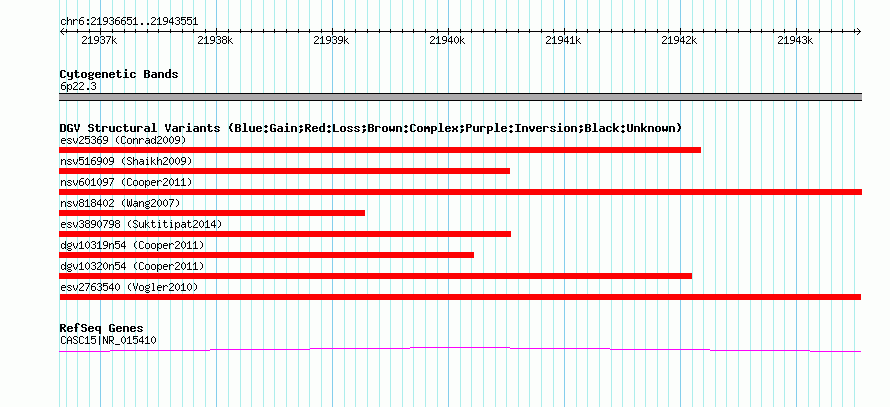Select the red bar of nsv601097
Viewport: 890px width, 407px height.
click(x=460, y=192)
